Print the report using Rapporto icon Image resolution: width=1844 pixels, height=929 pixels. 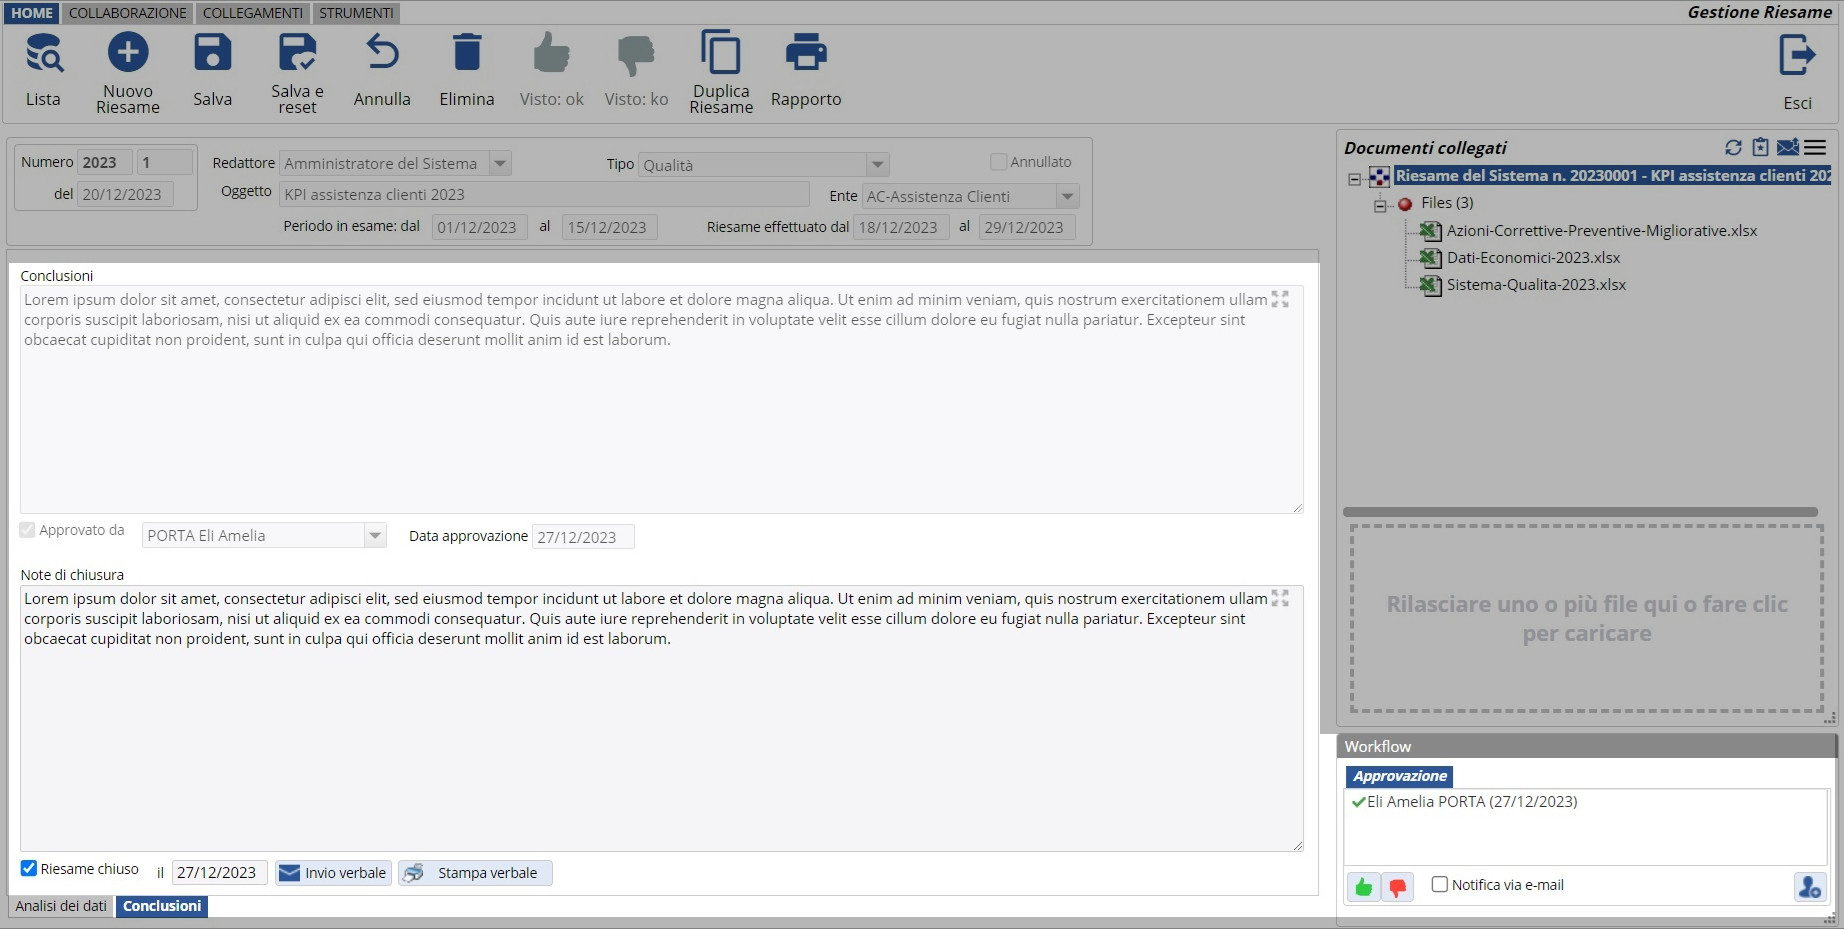[805, 53]
